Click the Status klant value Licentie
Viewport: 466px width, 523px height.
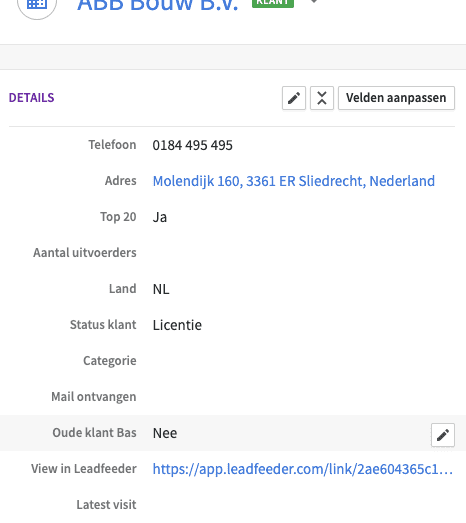(x=177, y=325)
